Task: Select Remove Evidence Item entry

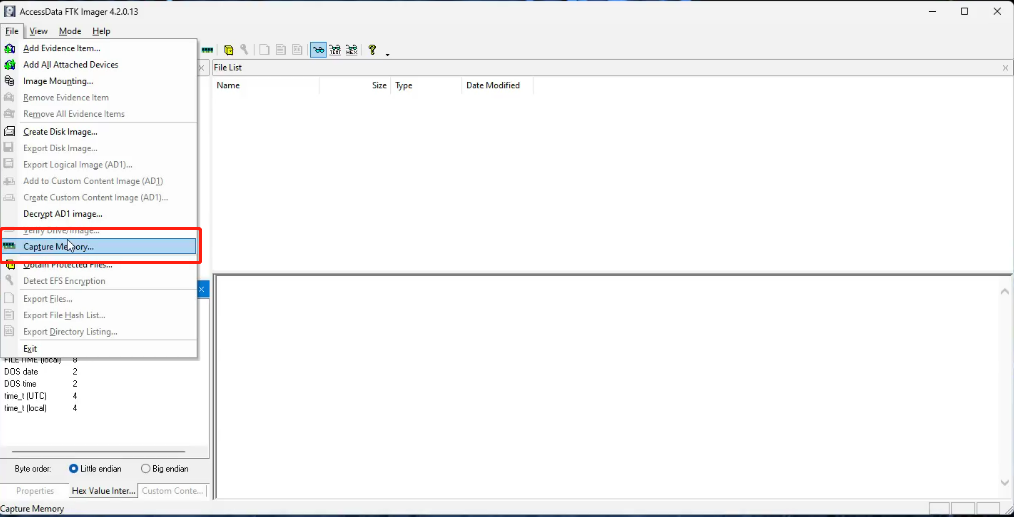Action: point(99,98)
